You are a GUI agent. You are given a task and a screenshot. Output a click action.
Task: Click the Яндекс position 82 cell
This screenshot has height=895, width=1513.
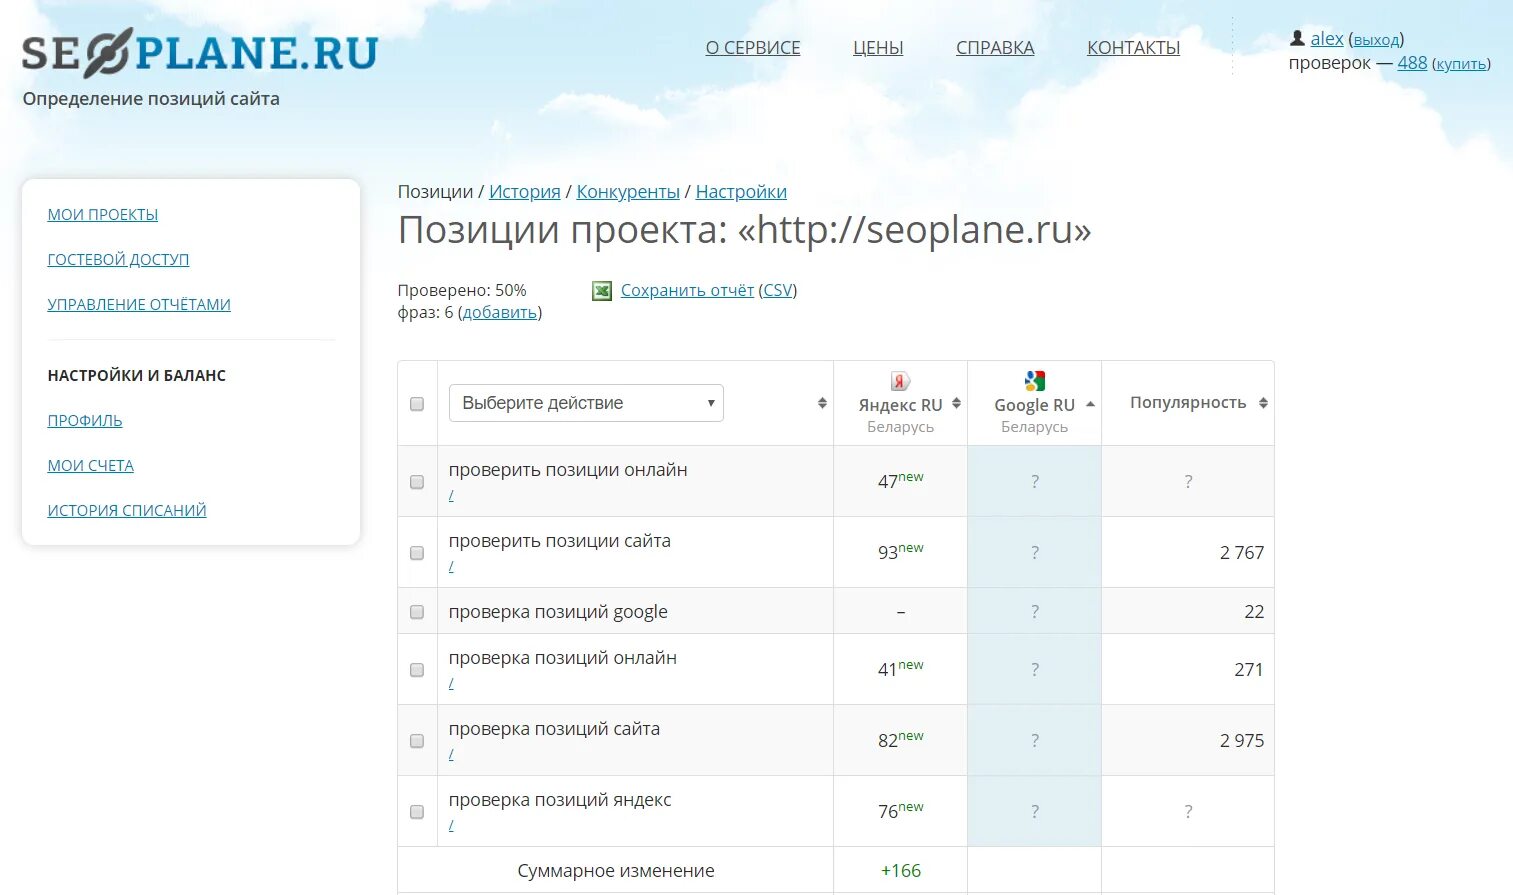(x=900, y=740)
